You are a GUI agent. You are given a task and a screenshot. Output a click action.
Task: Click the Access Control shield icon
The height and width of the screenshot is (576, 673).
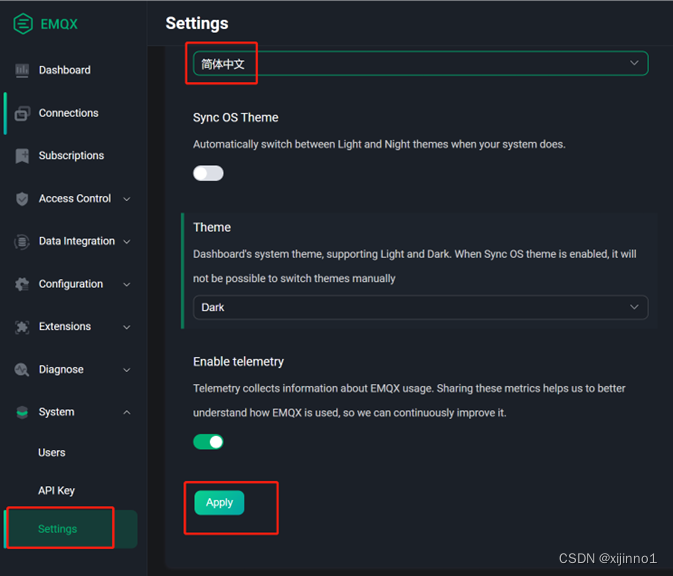tap(22, 199)
